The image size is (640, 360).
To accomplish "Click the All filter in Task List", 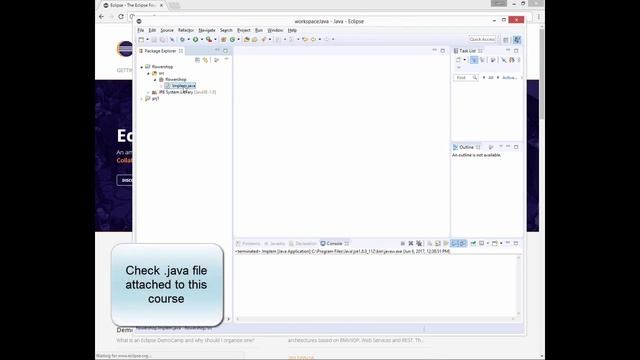I will [491, 78].
